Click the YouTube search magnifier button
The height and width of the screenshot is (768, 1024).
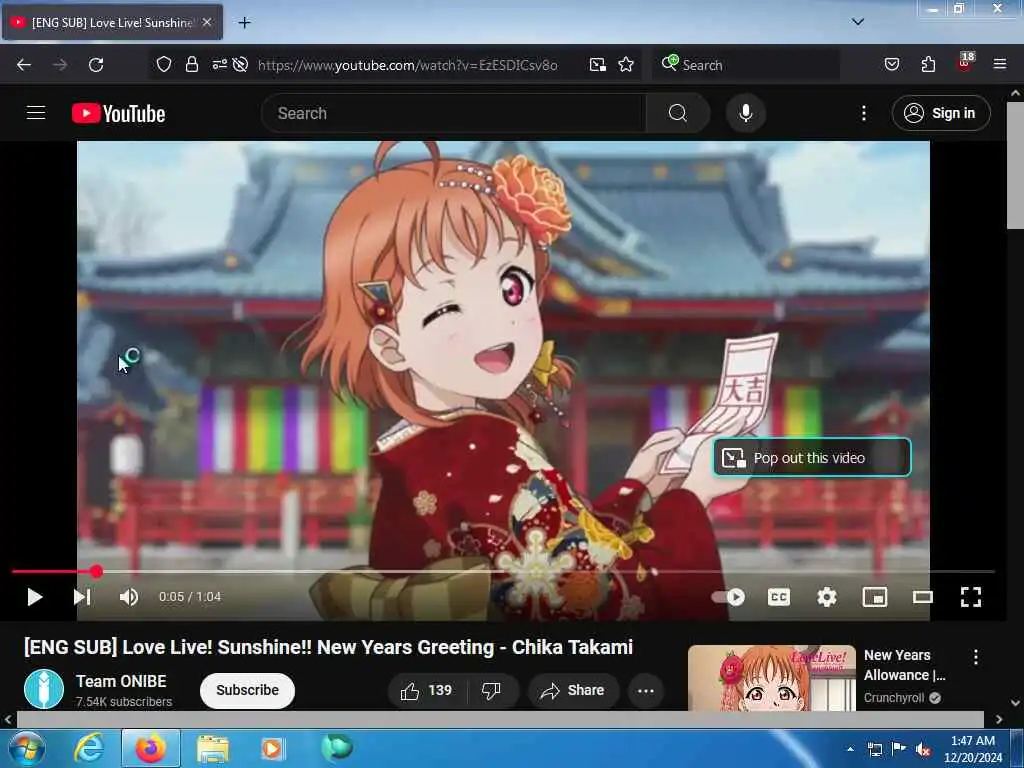[678, 113]
